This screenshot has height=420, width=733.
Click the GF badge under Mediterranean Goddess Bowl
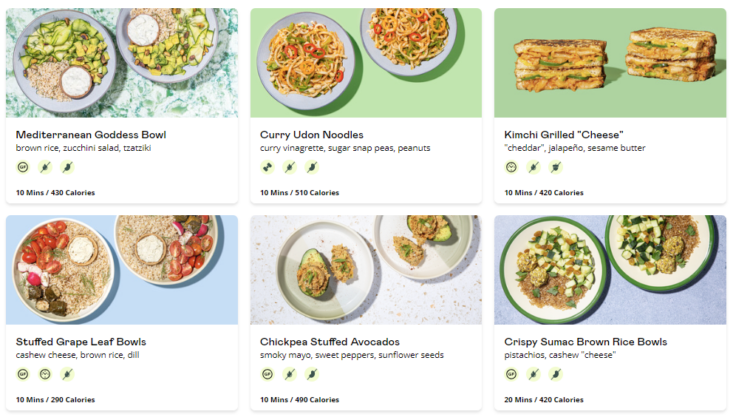(x=22, y=167)
